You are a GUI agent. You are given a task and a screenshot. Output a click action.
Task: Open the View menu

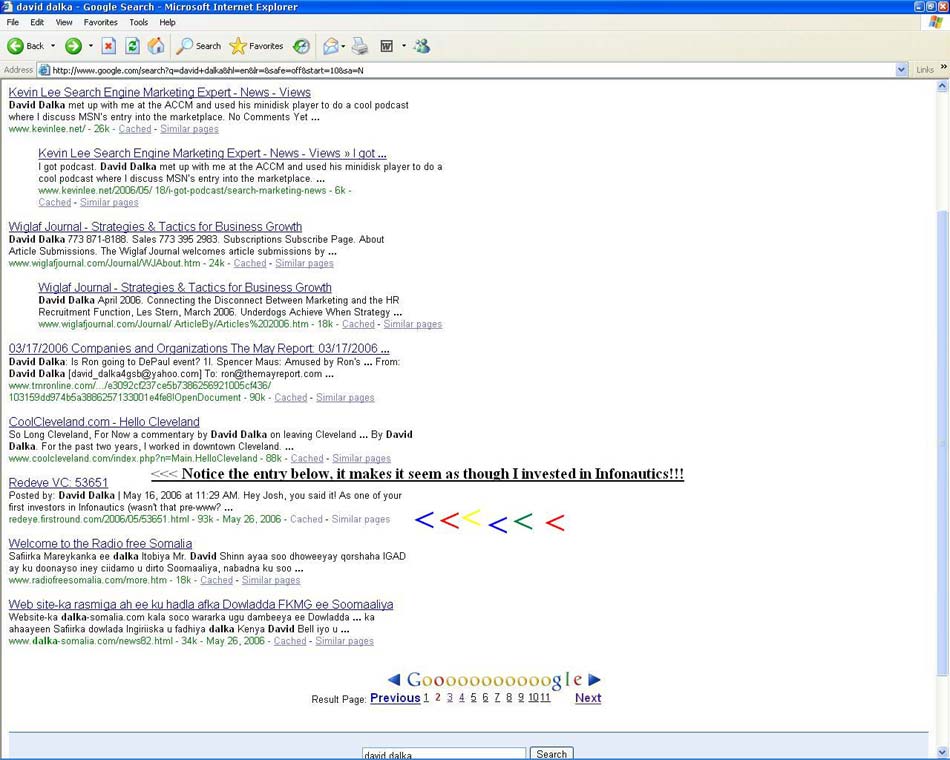coord(64,22)
